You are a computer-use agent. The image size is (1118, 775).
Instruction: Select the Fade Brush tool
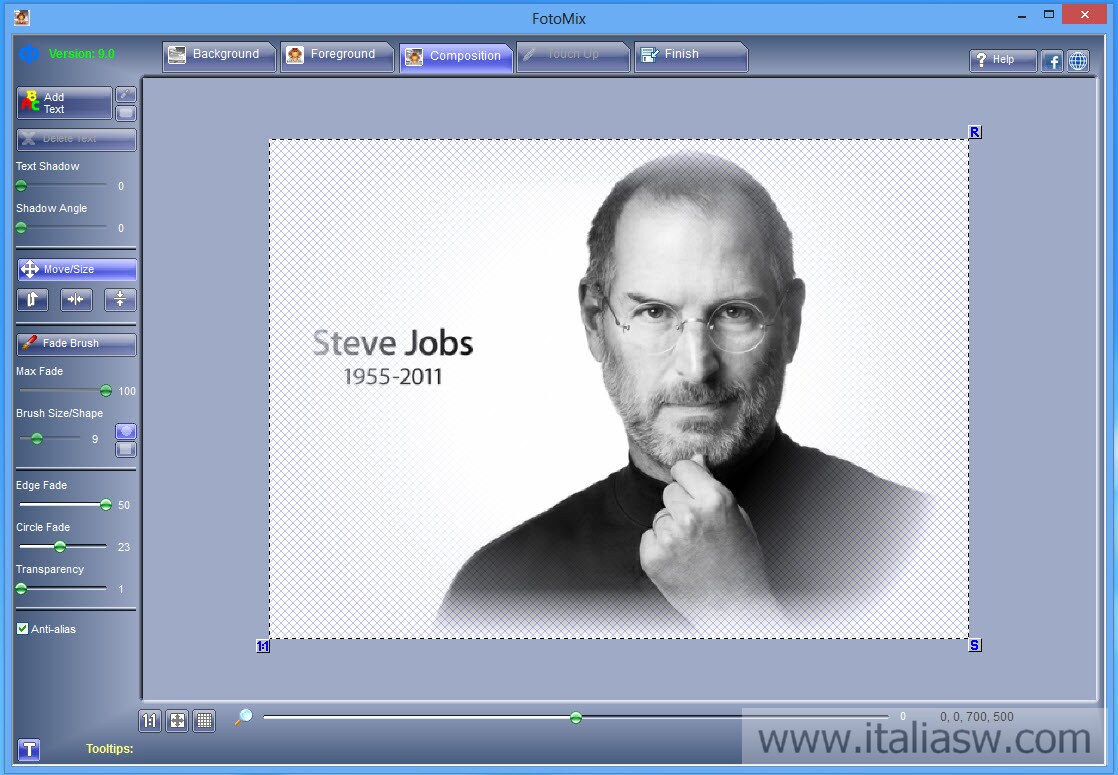click(76, 344)
